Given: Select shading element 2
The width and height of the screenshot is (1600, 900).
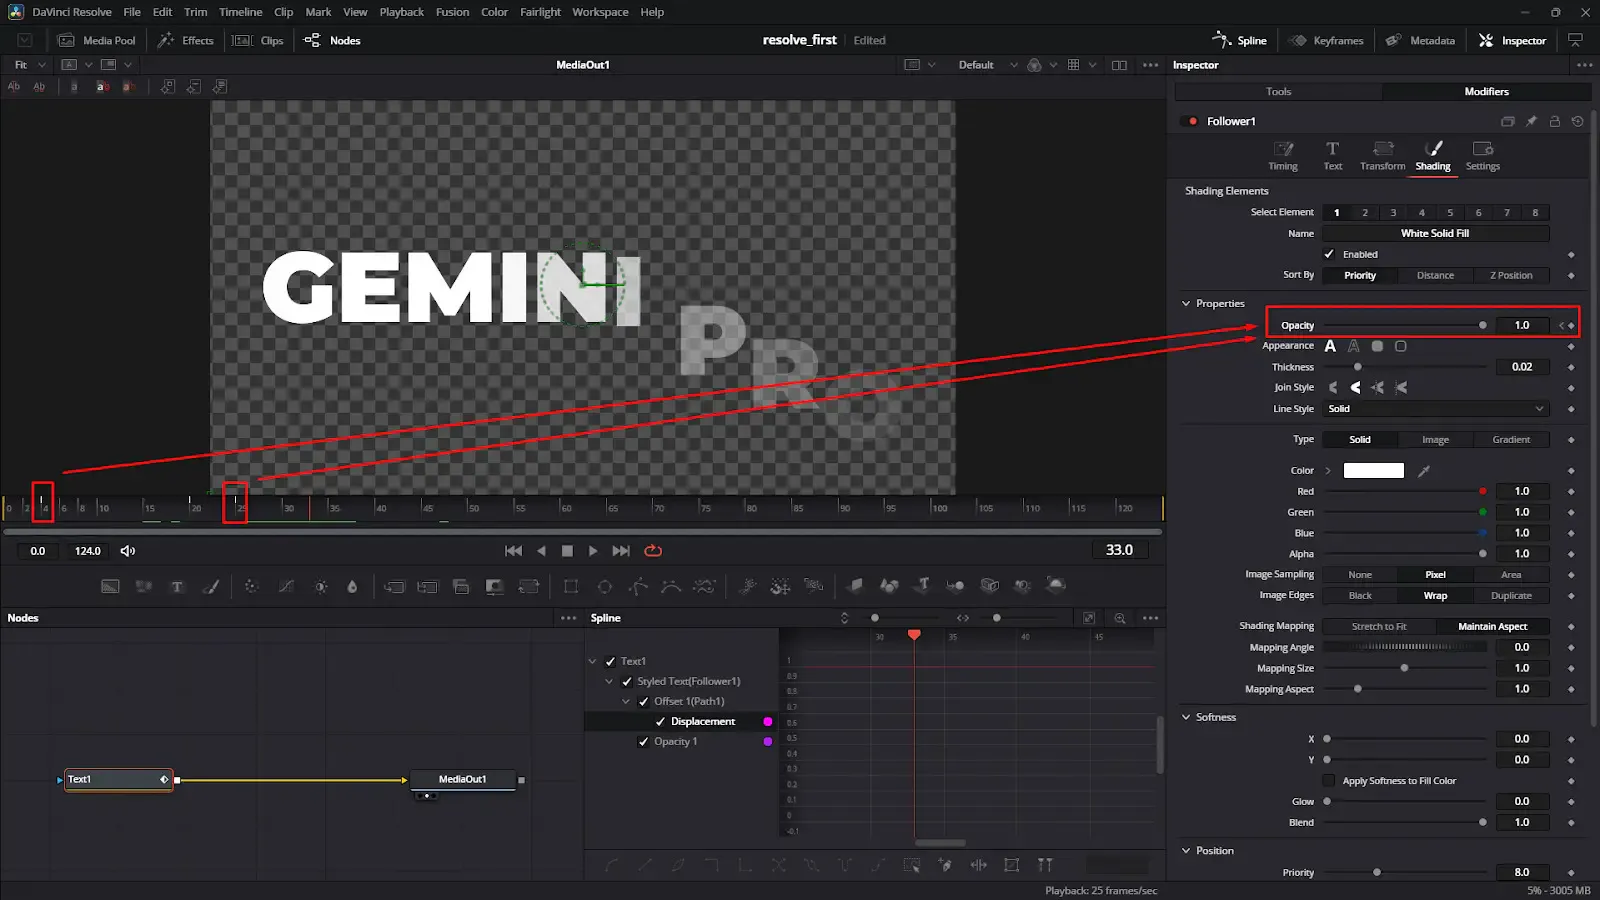Looking at the screenshot, I should pos(1364,212).
